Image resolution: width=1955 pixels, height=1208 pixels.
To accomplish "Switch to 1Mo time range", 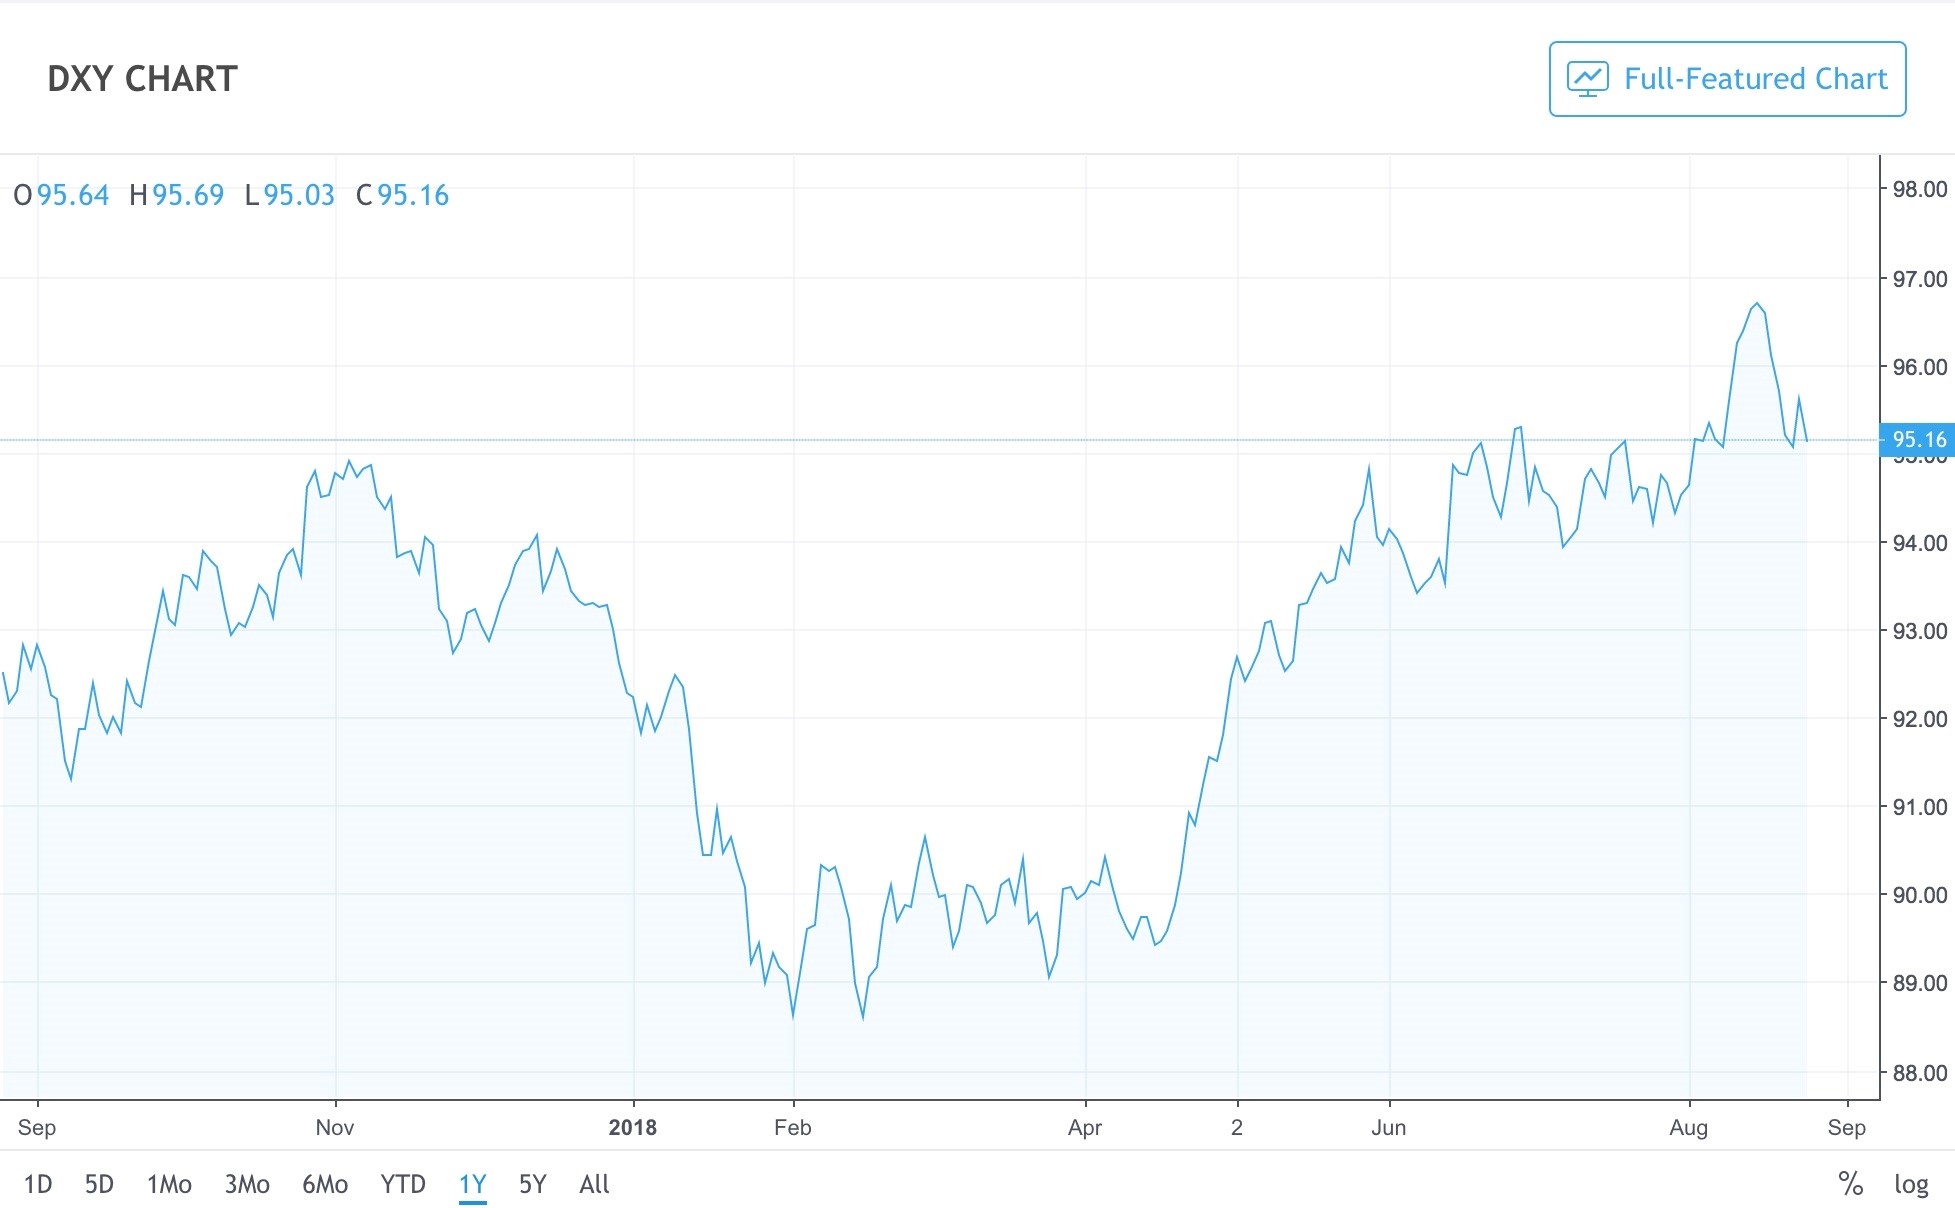I will tap(169, 1184).
